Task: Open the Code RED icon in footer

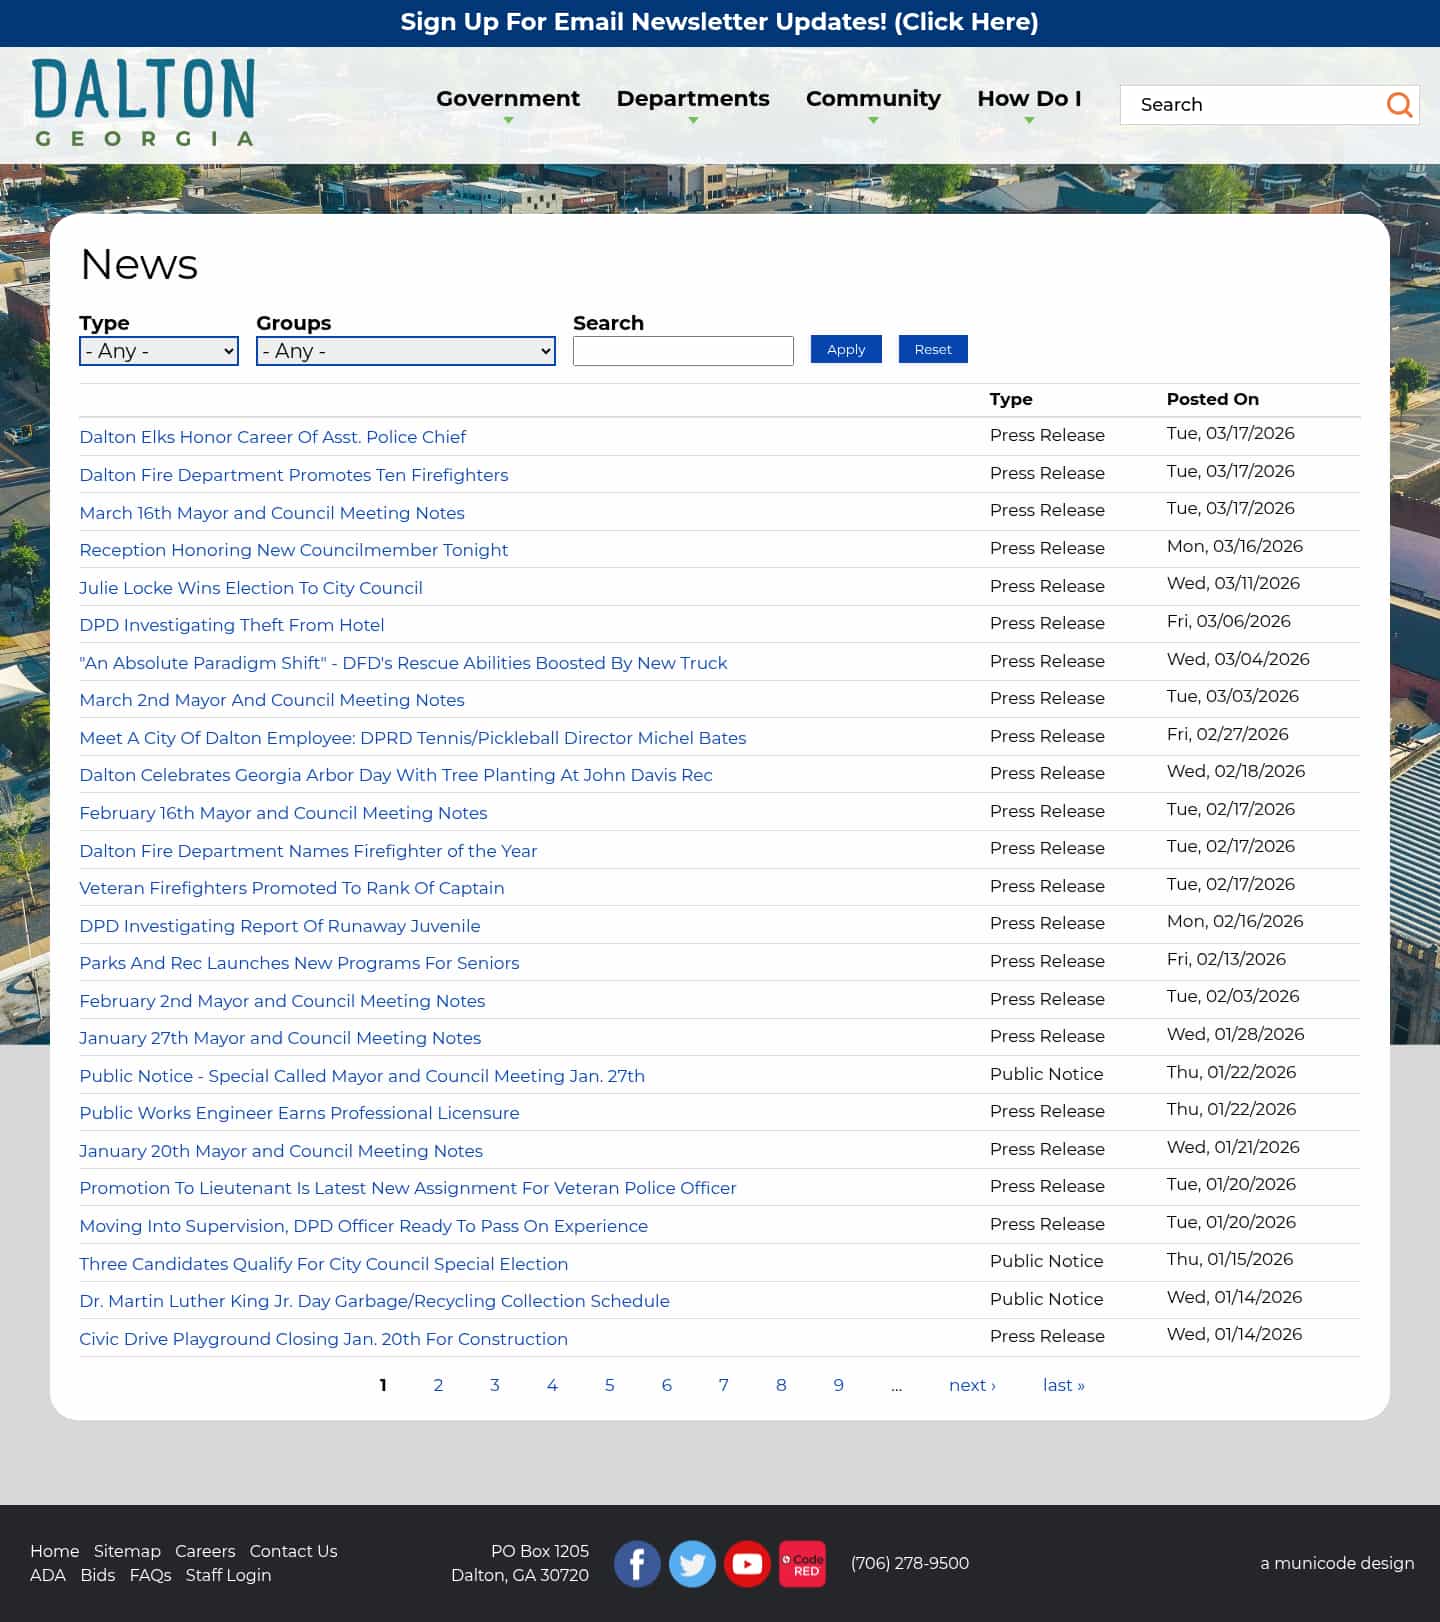Action: 802,1563
